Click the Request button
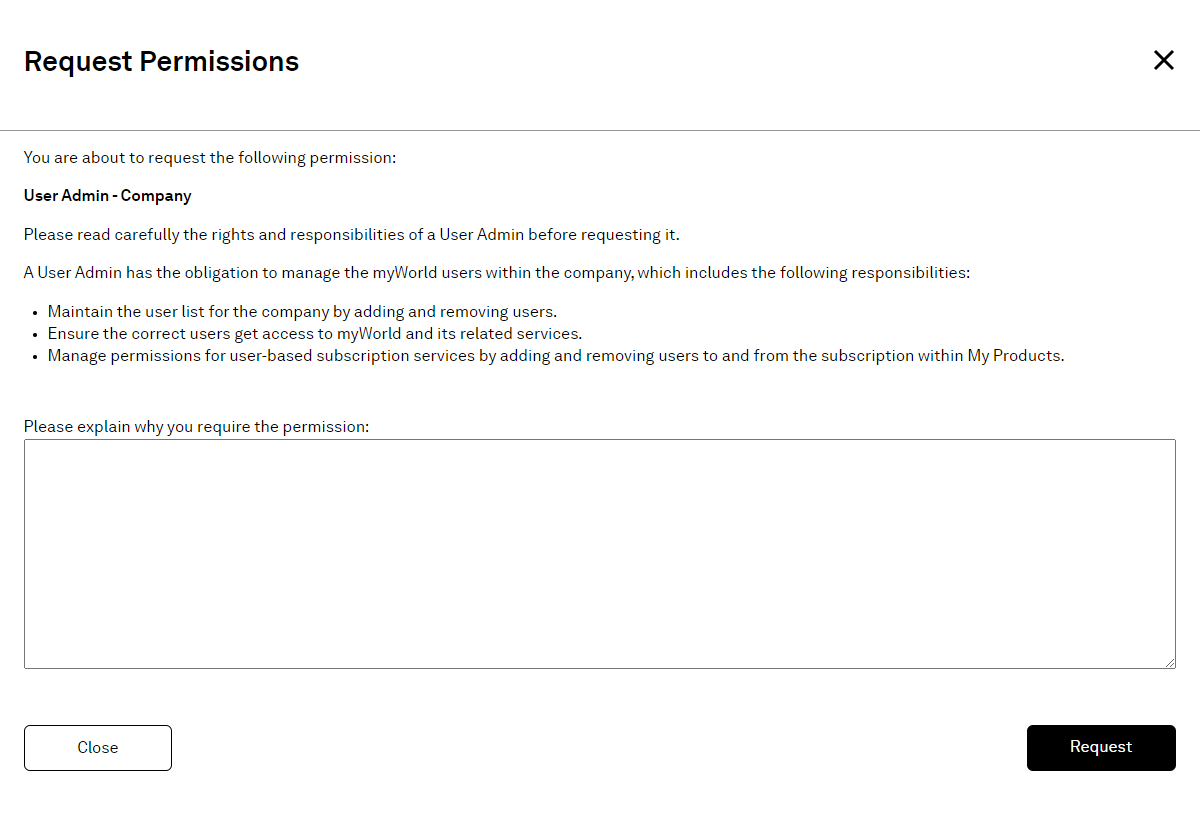 coord(1101,747)
